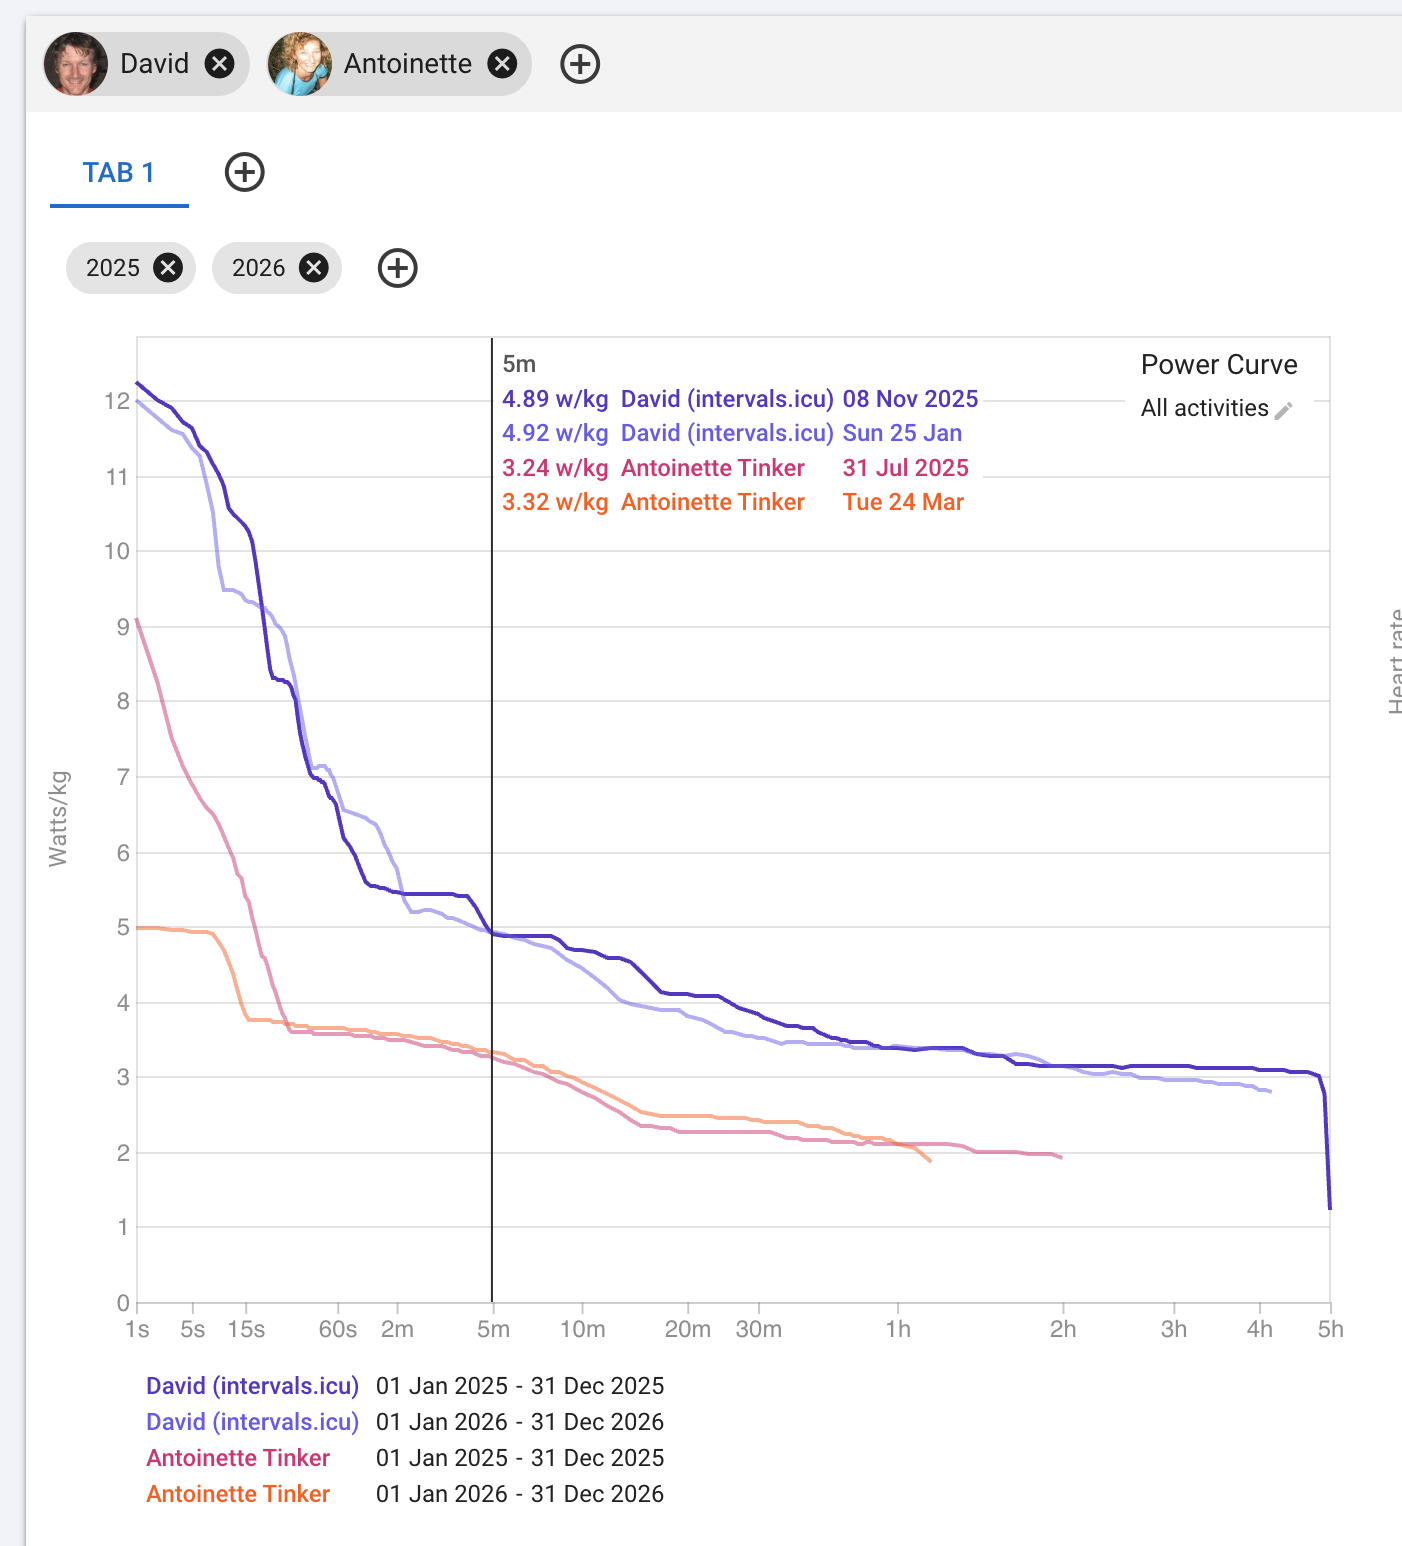Switch to TAB 1
Viewport: 1402px width, 1546px height.
pos(119,173)
